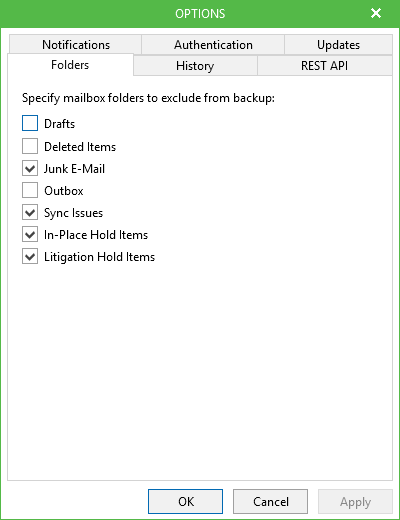This screenshot has width=400, height=520.
Task: Click the 'Specify mailbox folders to exclude' label
Action: click(x=148, y=98)
